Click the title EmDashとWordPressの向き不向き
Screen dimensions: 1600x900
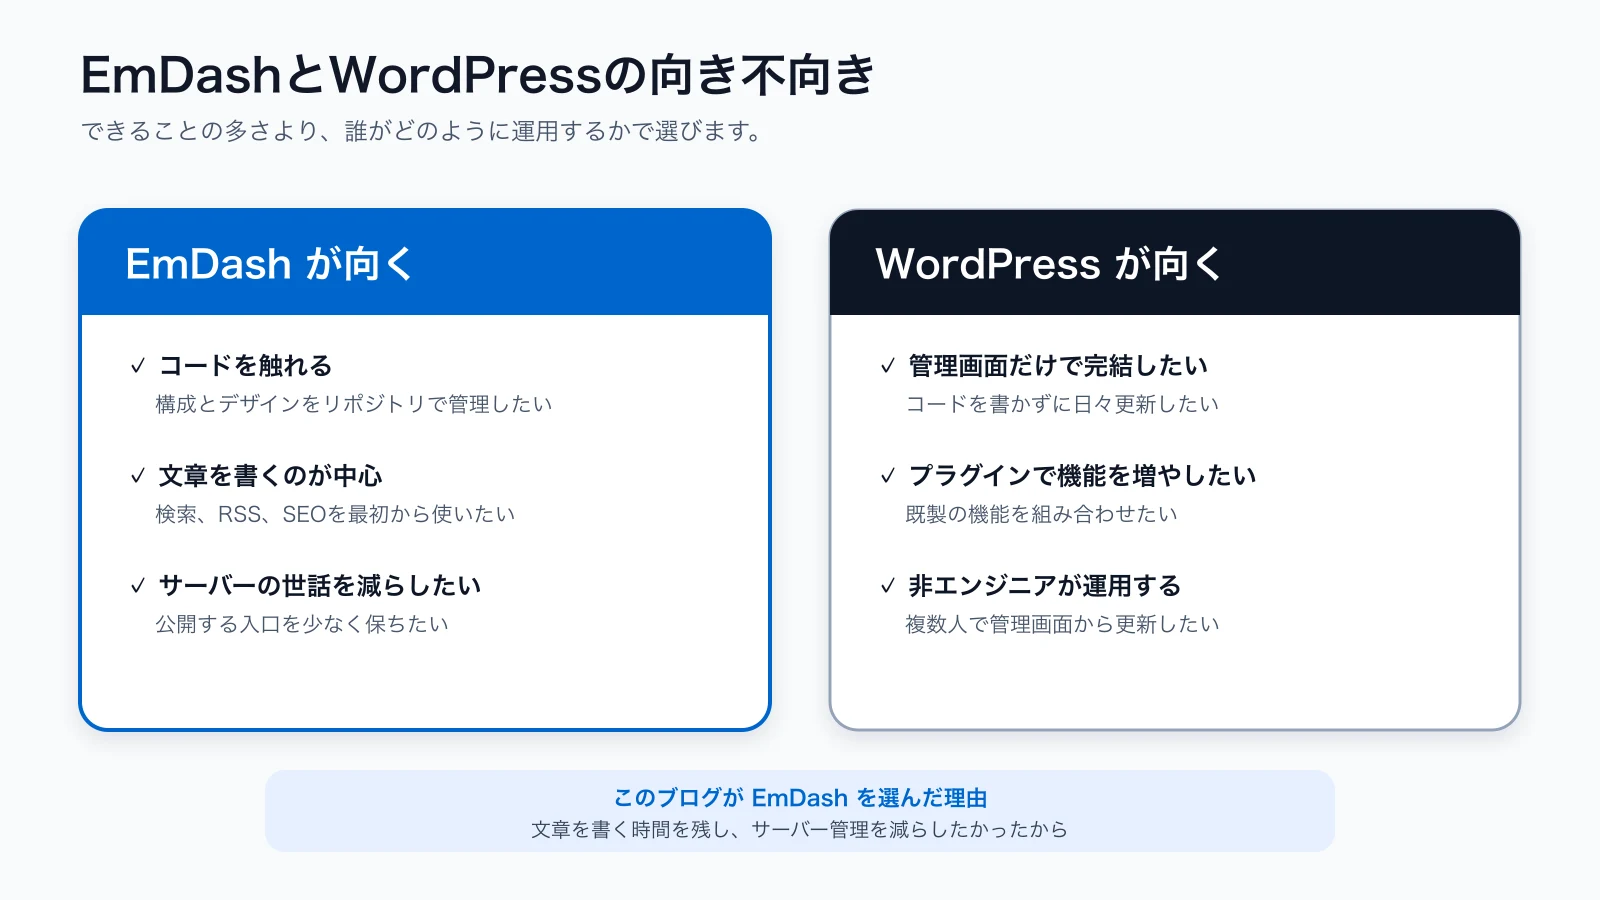click(478, 75)
